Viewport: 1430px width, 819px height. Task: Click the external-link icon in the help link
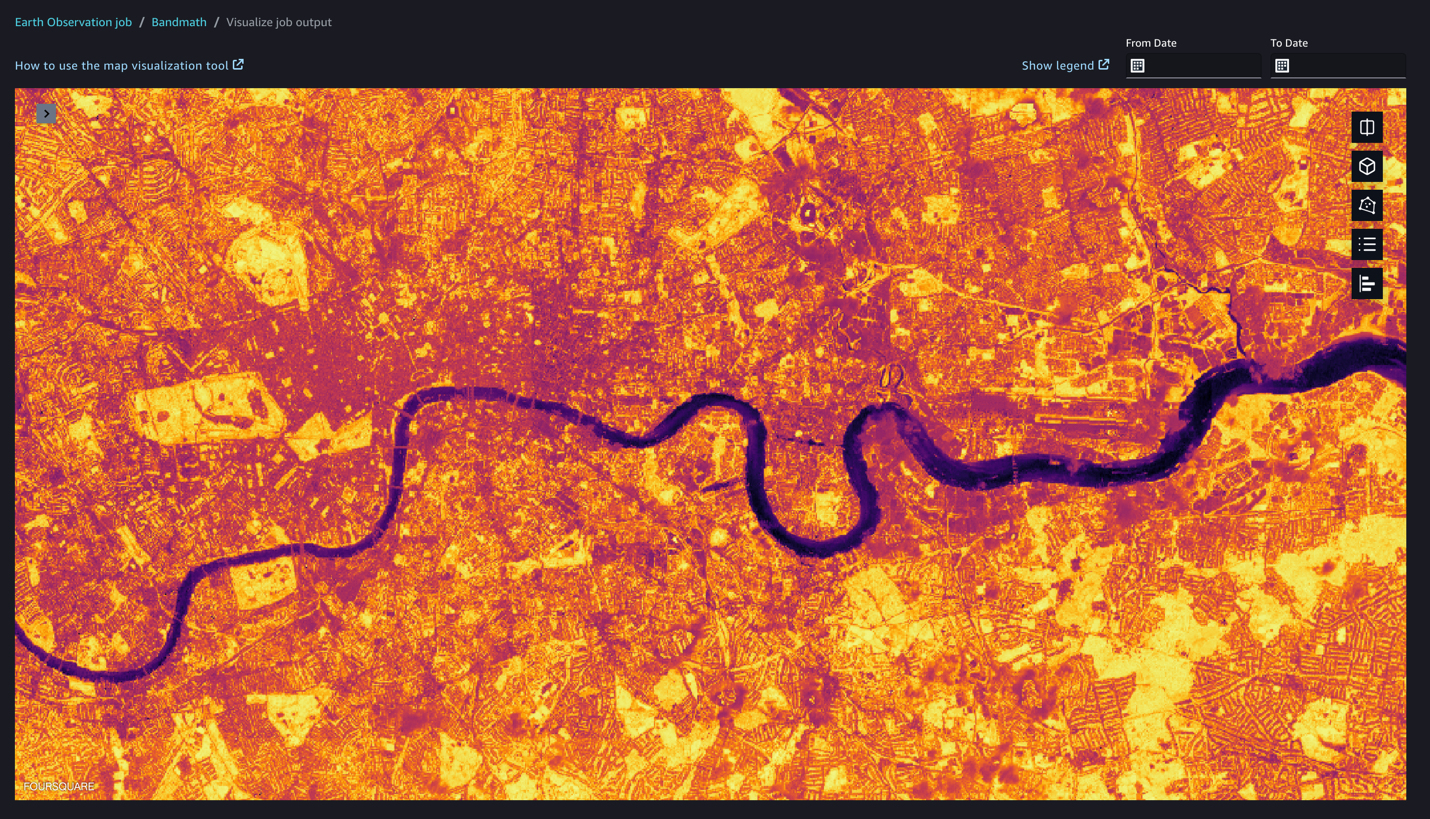(x=237, y=64)
